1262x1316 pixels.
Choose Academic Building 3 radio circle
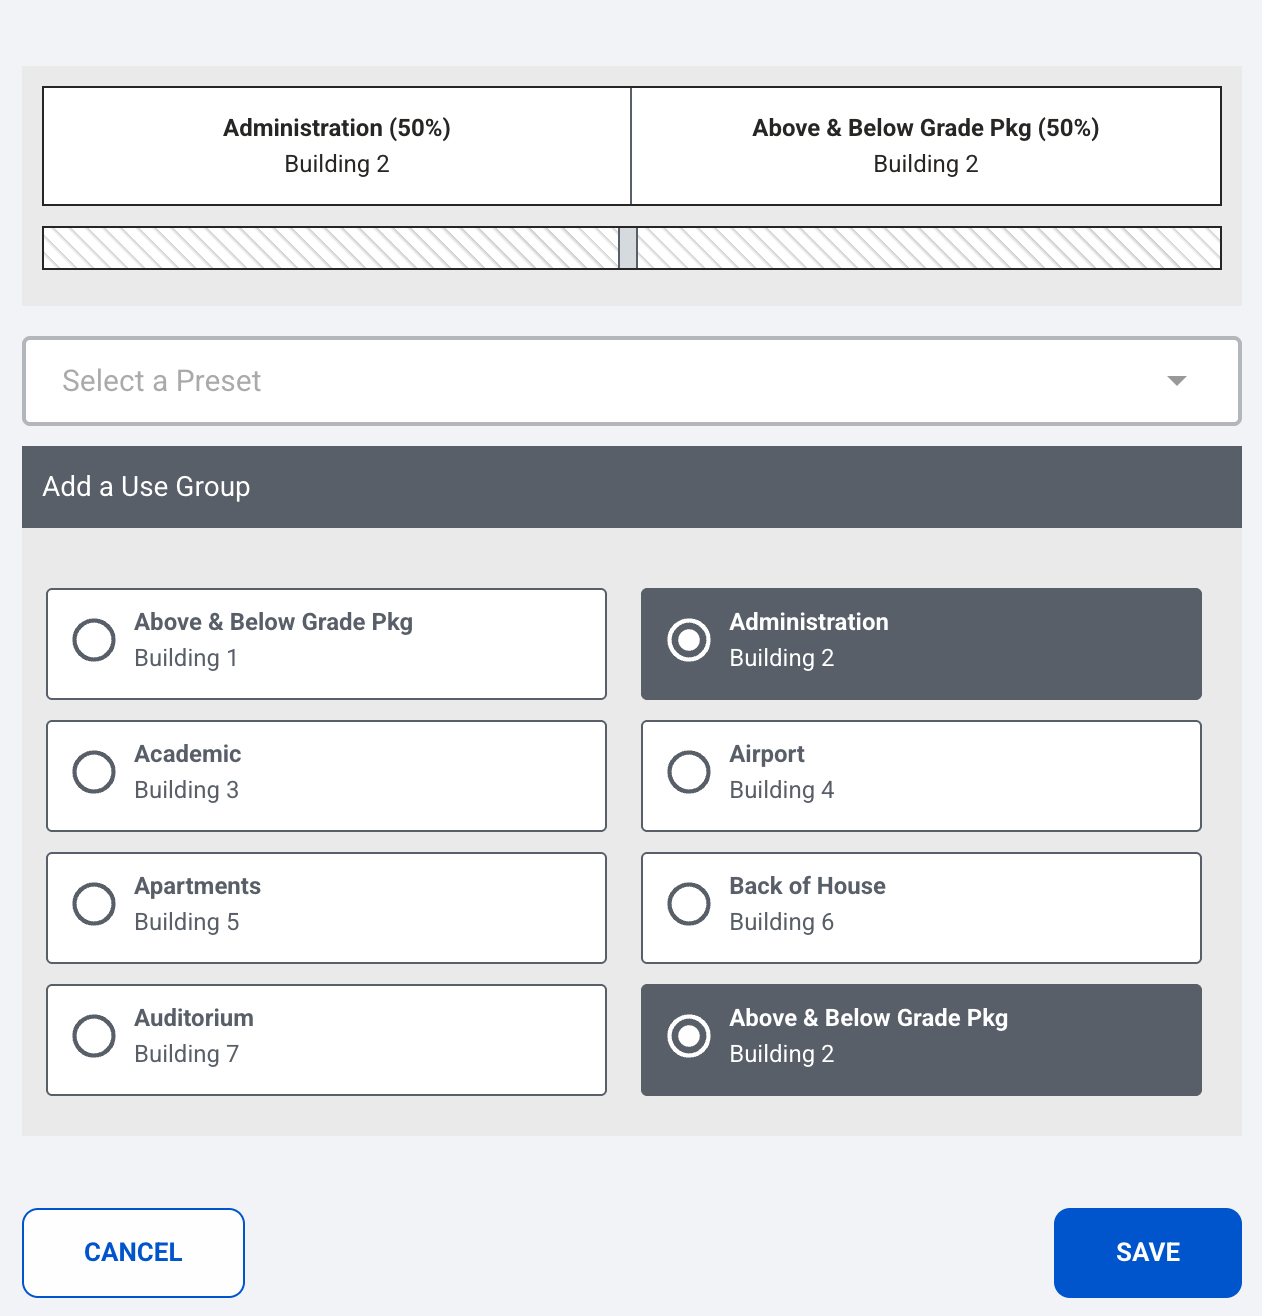(94, 772)
